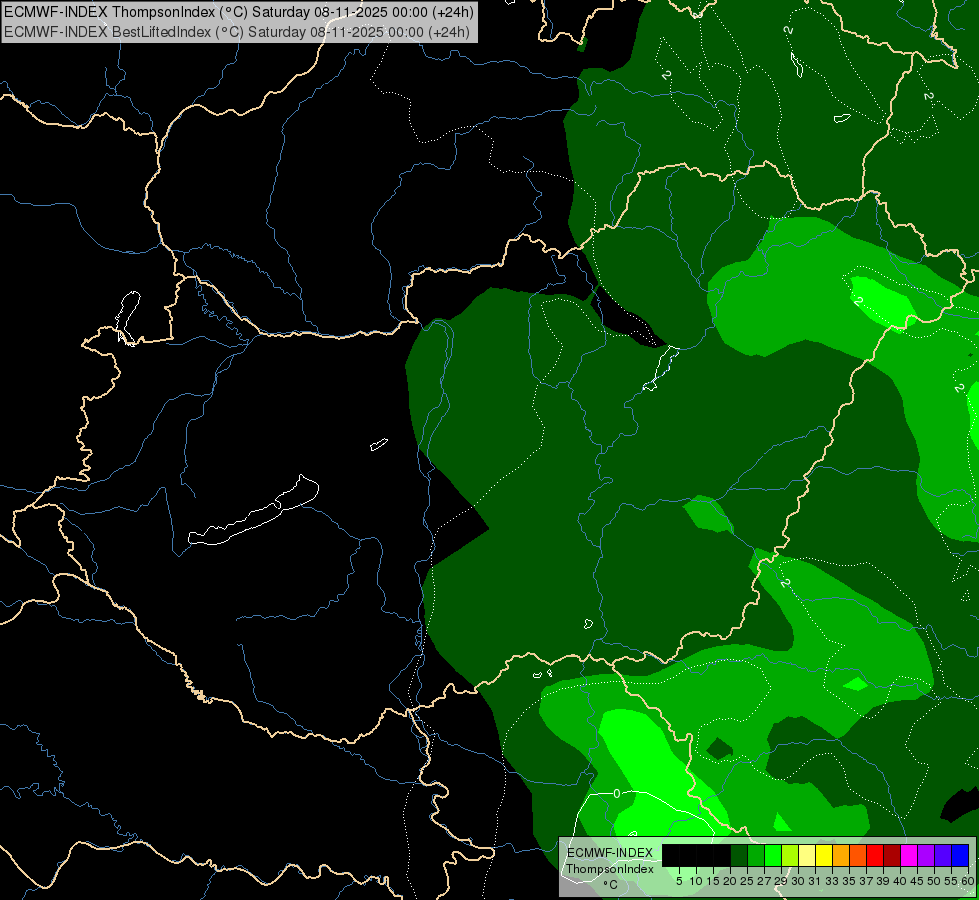Select the blue 55–60 legend swatch

click(959, 855)
